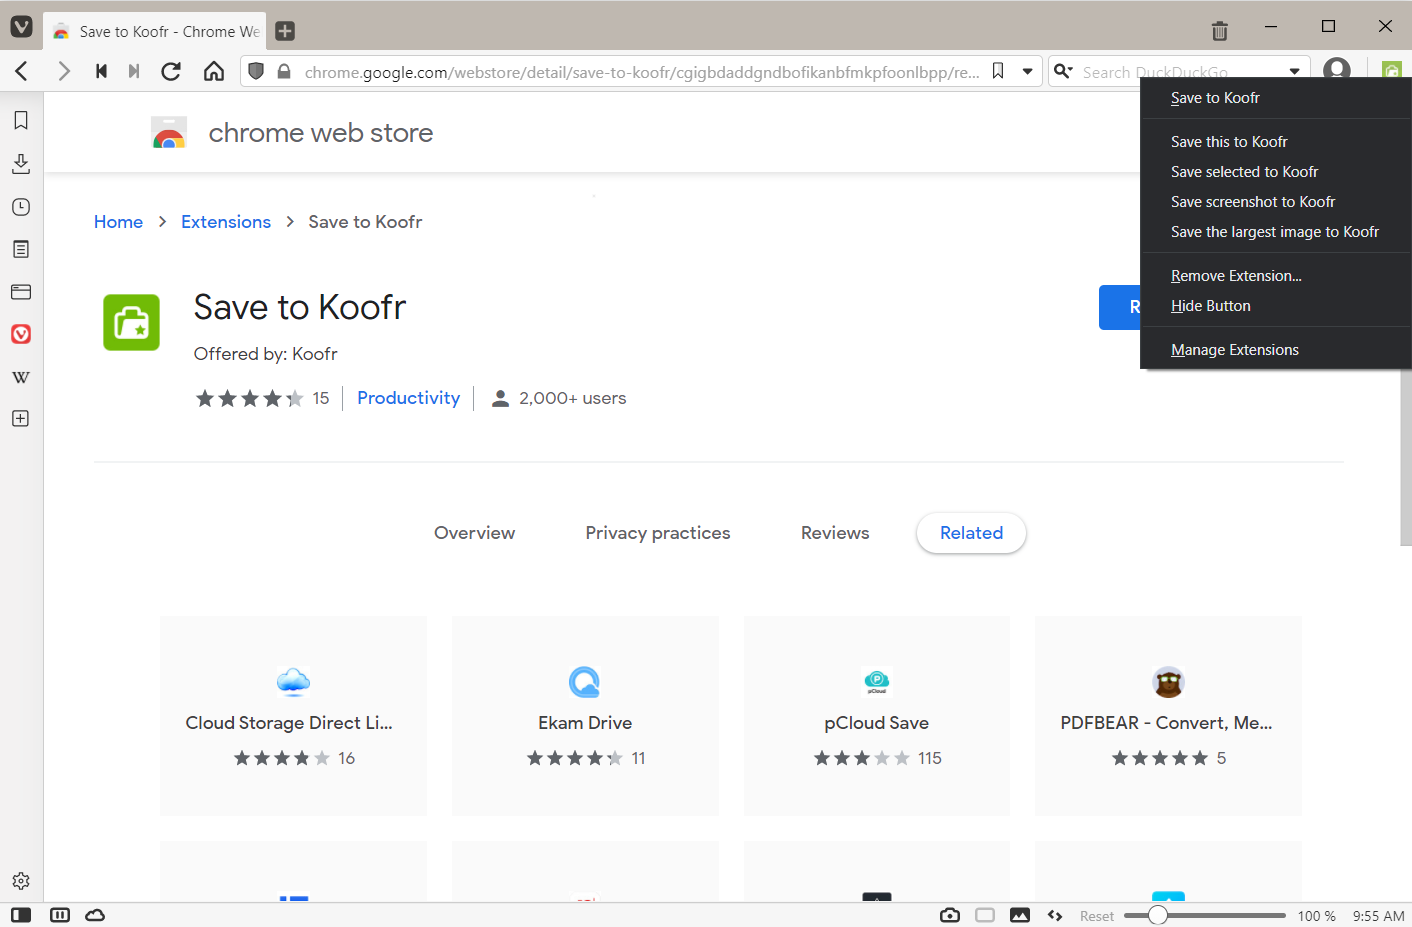This screenshot has height=927, width=1412.
Task: Choose Save this to Koofr
Action: 1276,142
